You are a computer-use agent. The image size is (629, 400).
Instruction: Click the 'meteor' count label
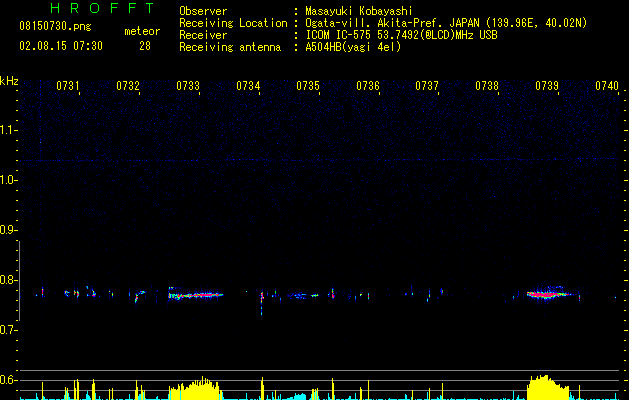click(x=142, y=31)
